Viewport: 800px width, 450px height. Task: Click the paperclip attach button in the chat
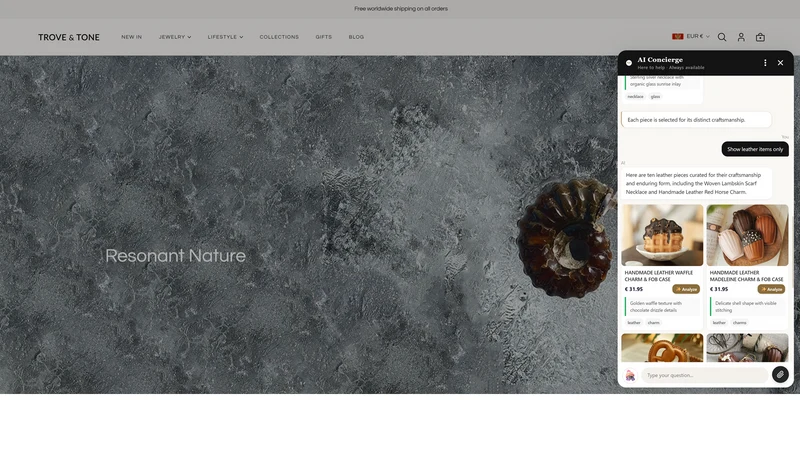tap(780, 374)
